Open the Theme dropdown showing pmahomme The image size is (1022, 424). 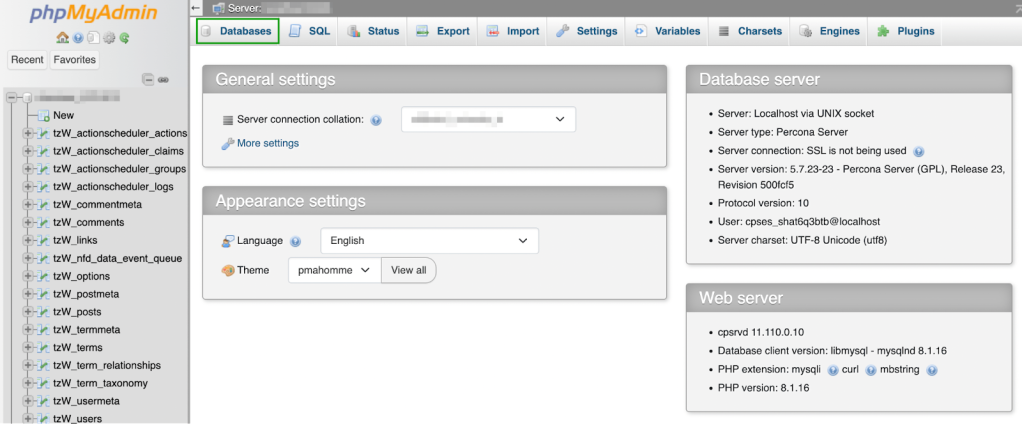click(x=334, y=270)
